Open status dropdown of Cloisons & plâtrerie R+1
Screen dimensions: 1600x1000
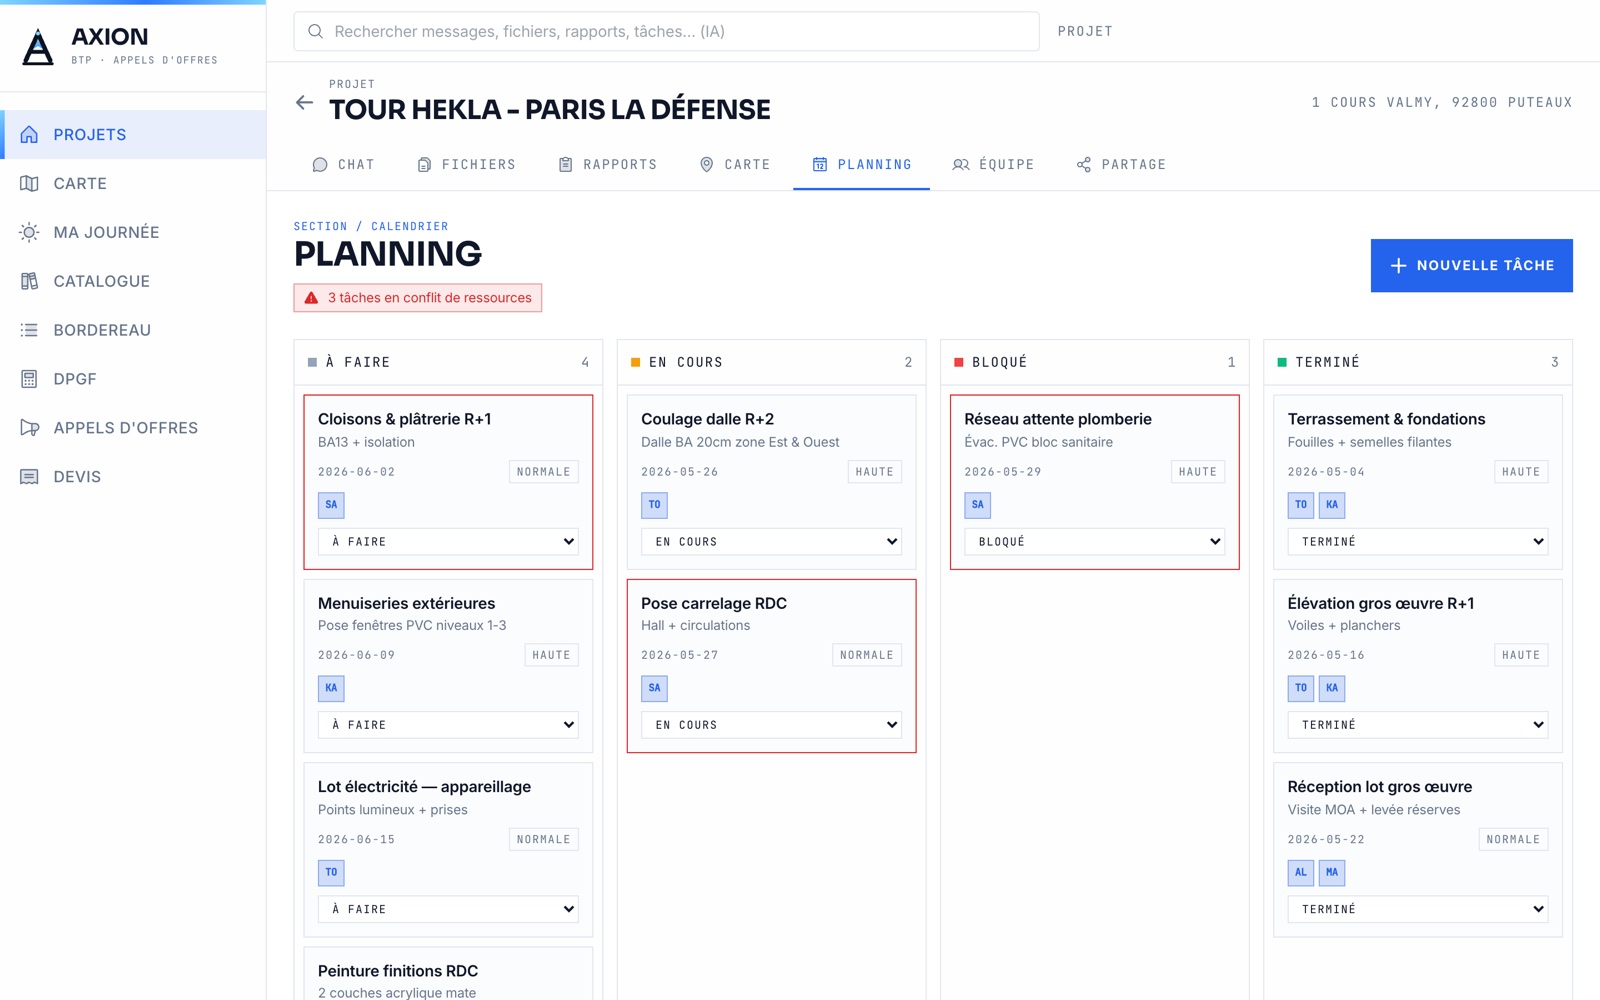coord(448,542)
